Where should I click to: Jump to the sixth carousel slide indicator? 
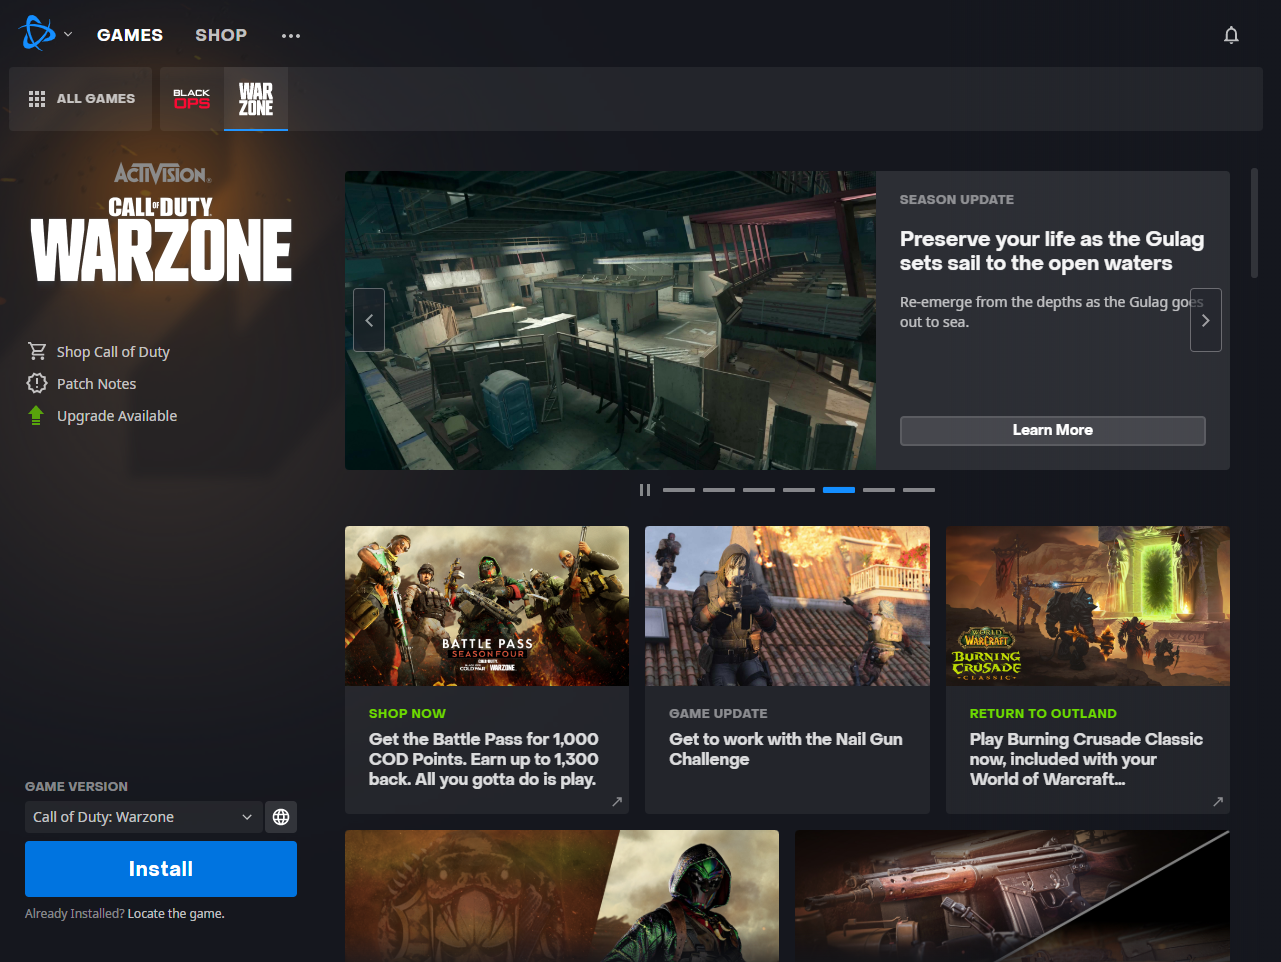tap(879, 490)
